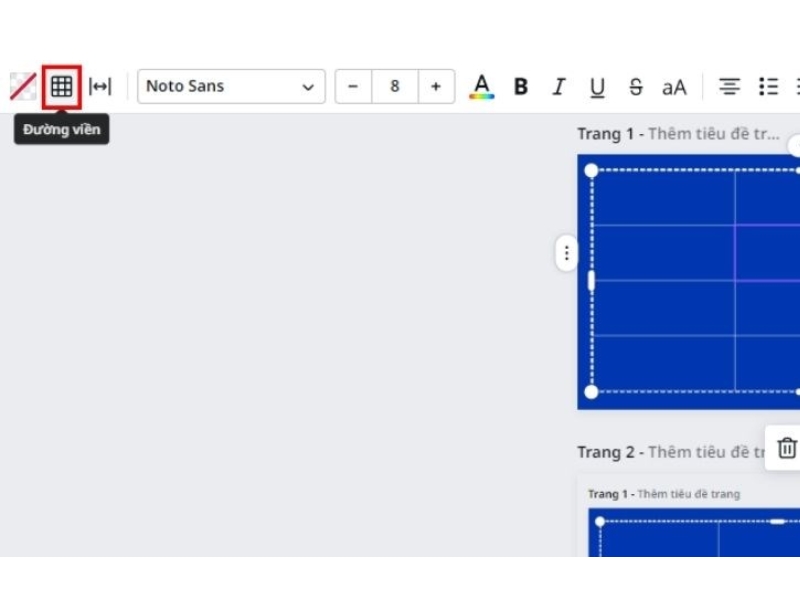Toggle bold text formatting

click(520, 86)
